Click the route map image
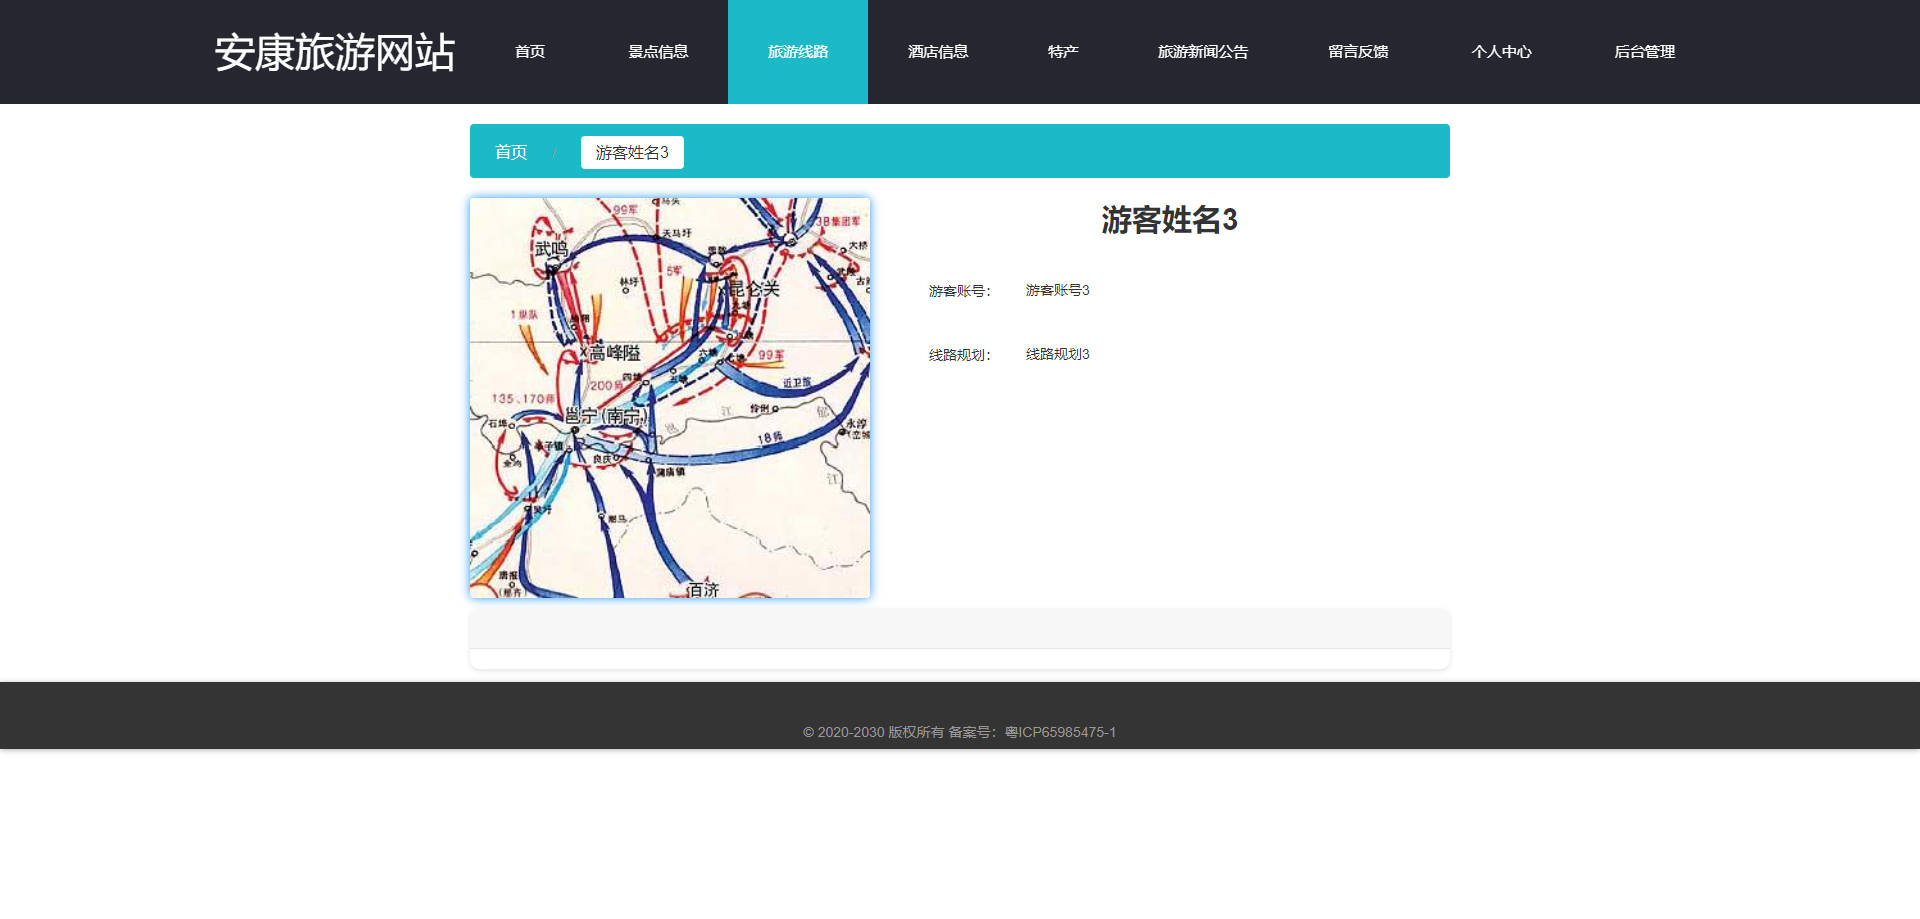The image size is (1920, 919). [x=670, y=398]
